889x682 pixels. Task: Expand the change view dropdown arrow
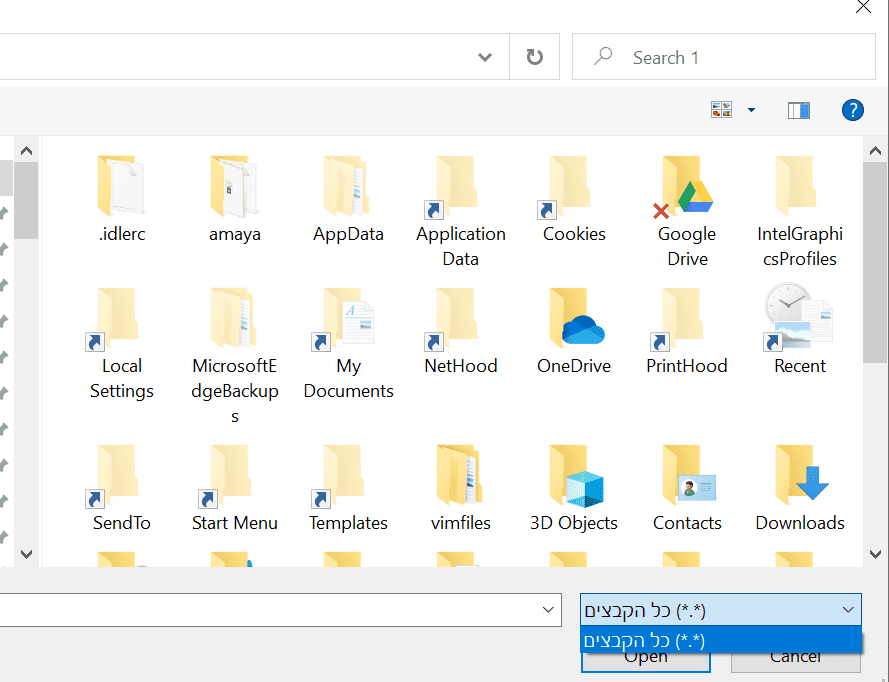tap(749, 109)
